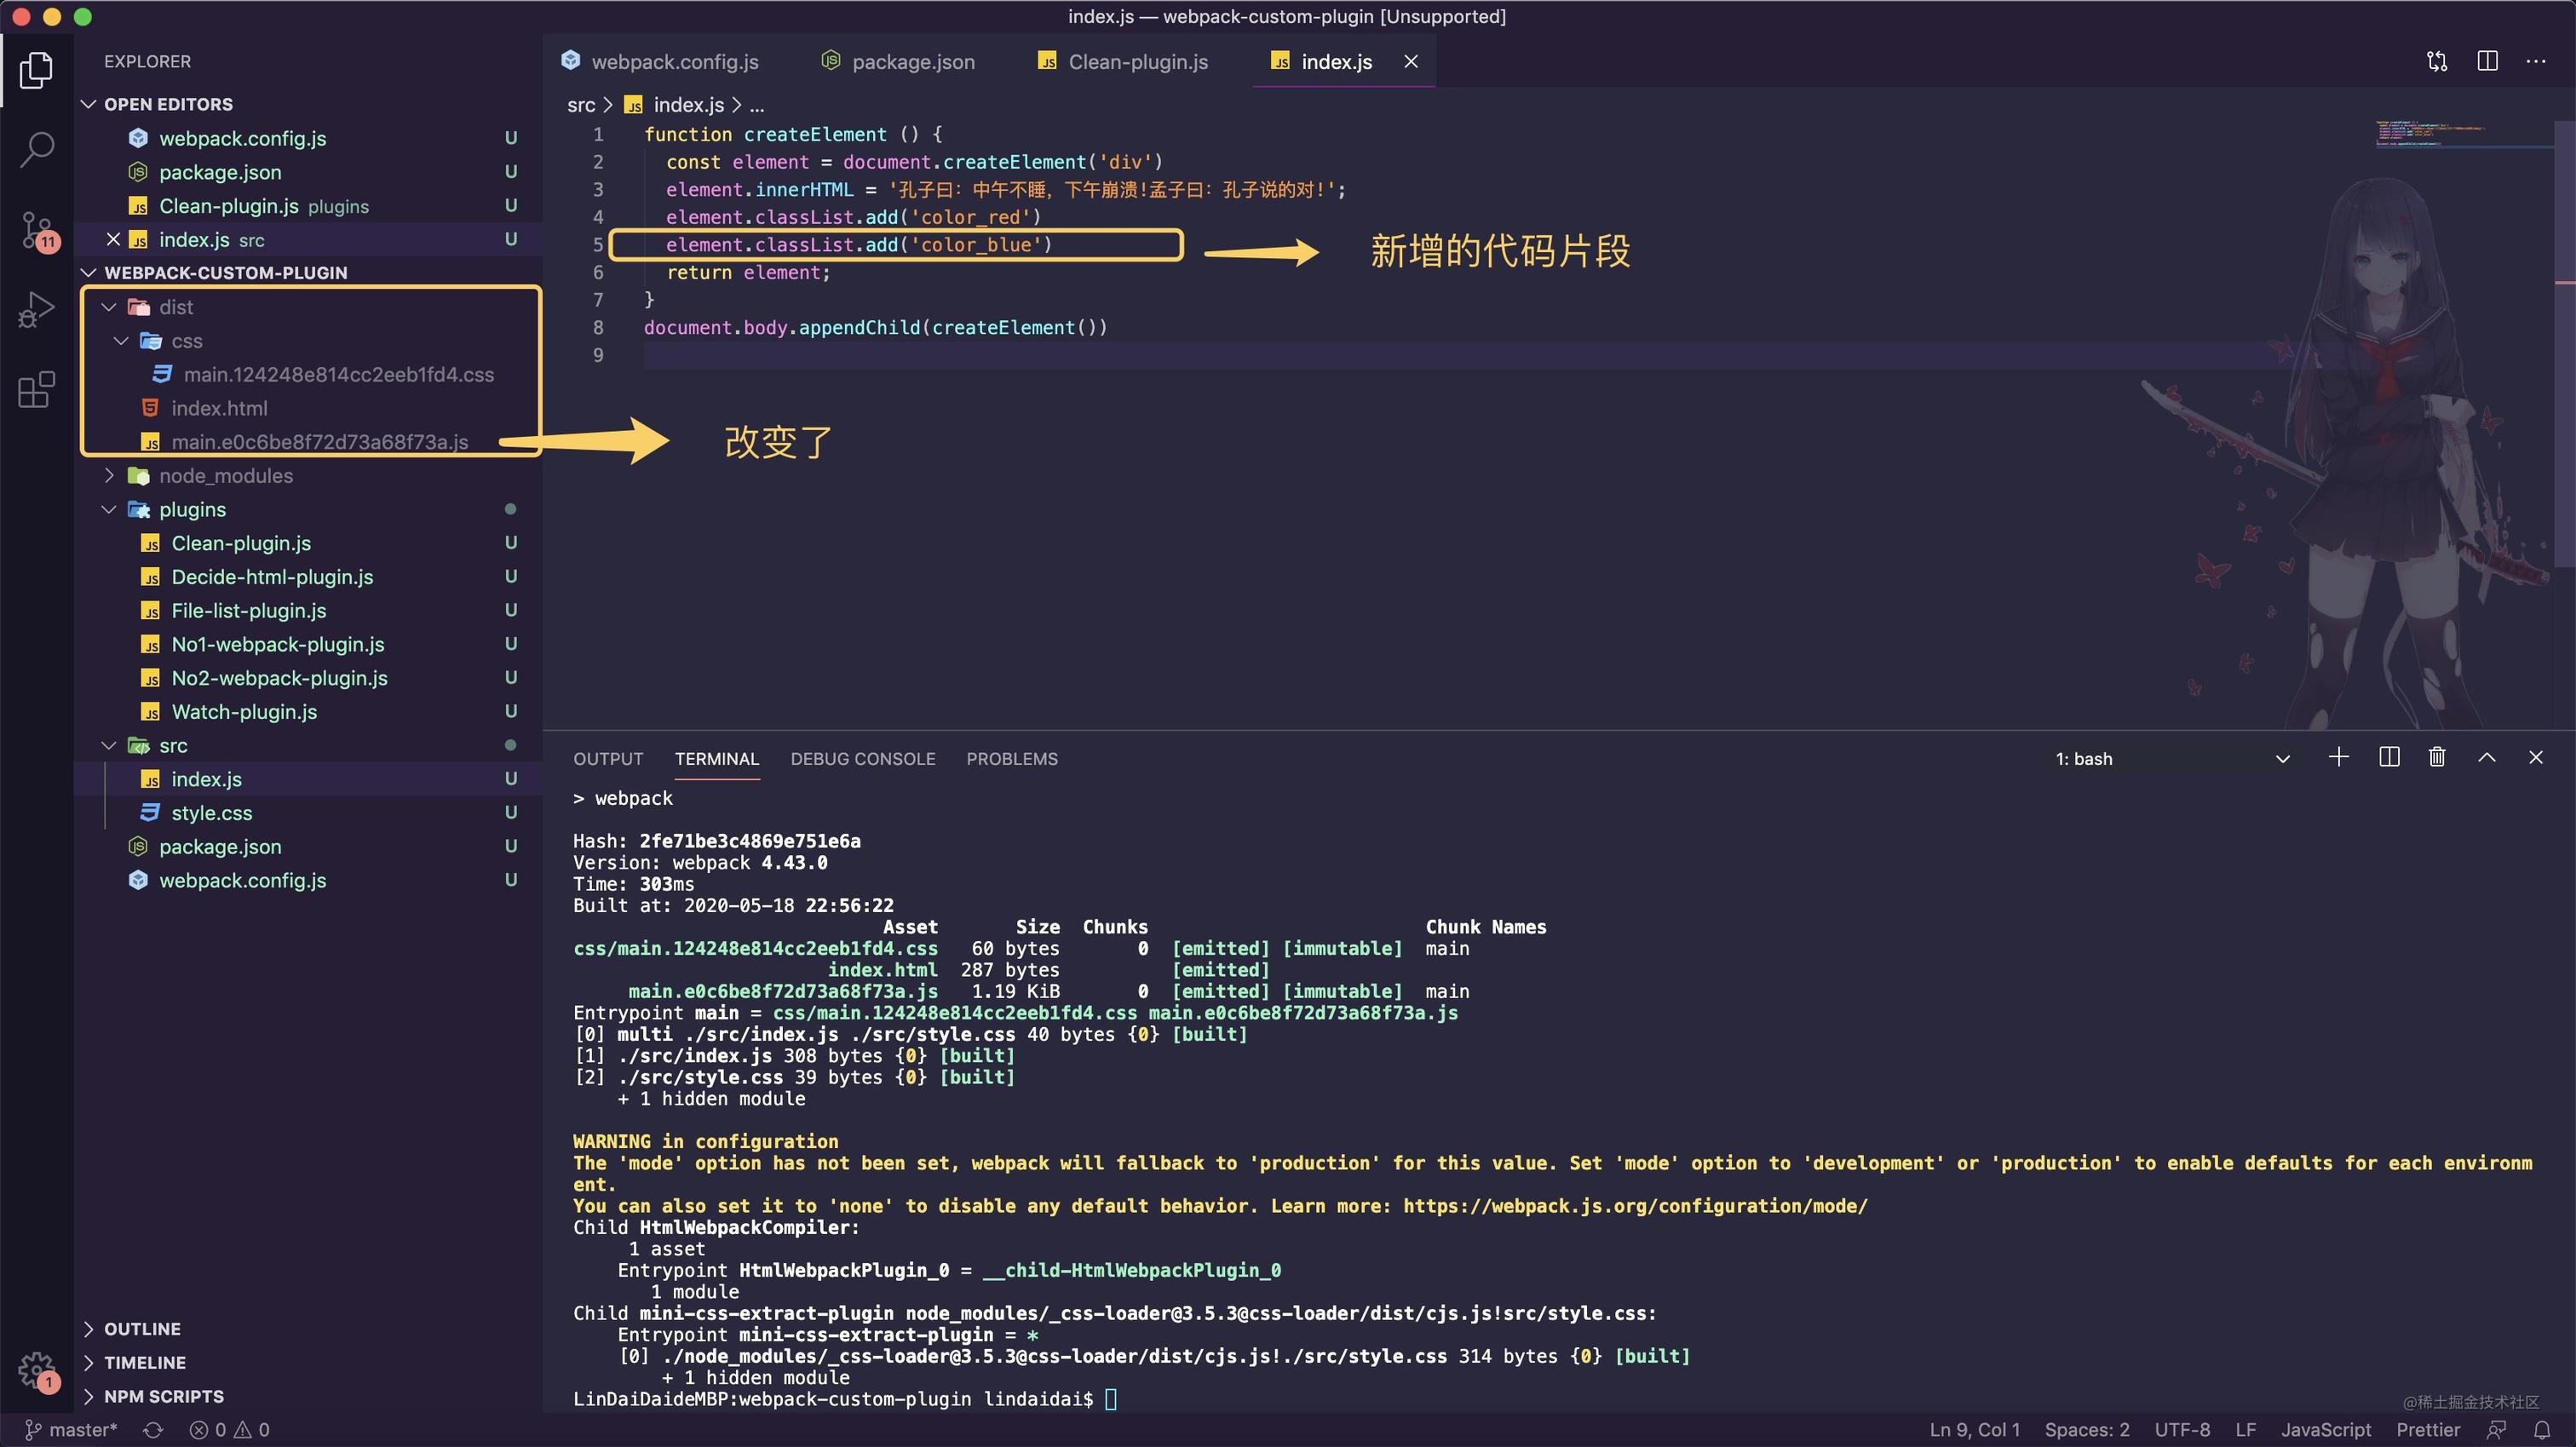Open the PROBLEMS panel tab
The image size is (2576, 1447).
[1012, 759]
